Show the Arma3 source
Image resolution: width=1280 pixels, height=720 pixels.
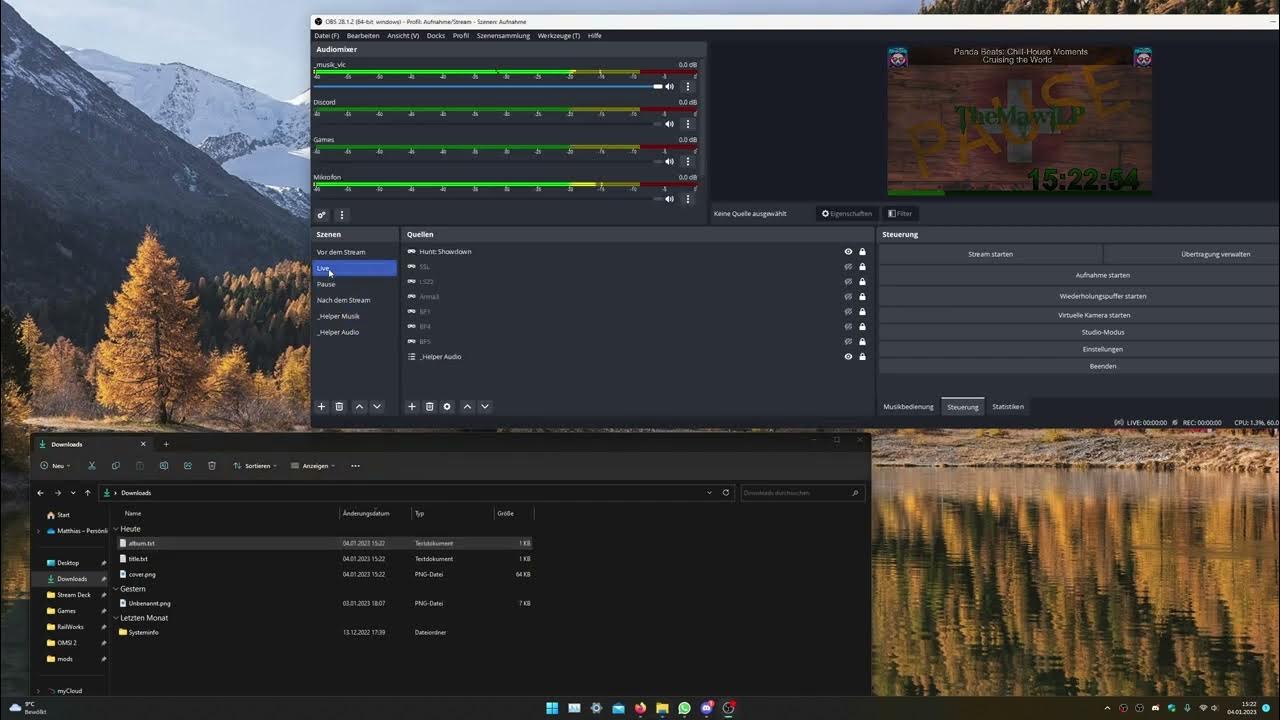click(848, 297)
